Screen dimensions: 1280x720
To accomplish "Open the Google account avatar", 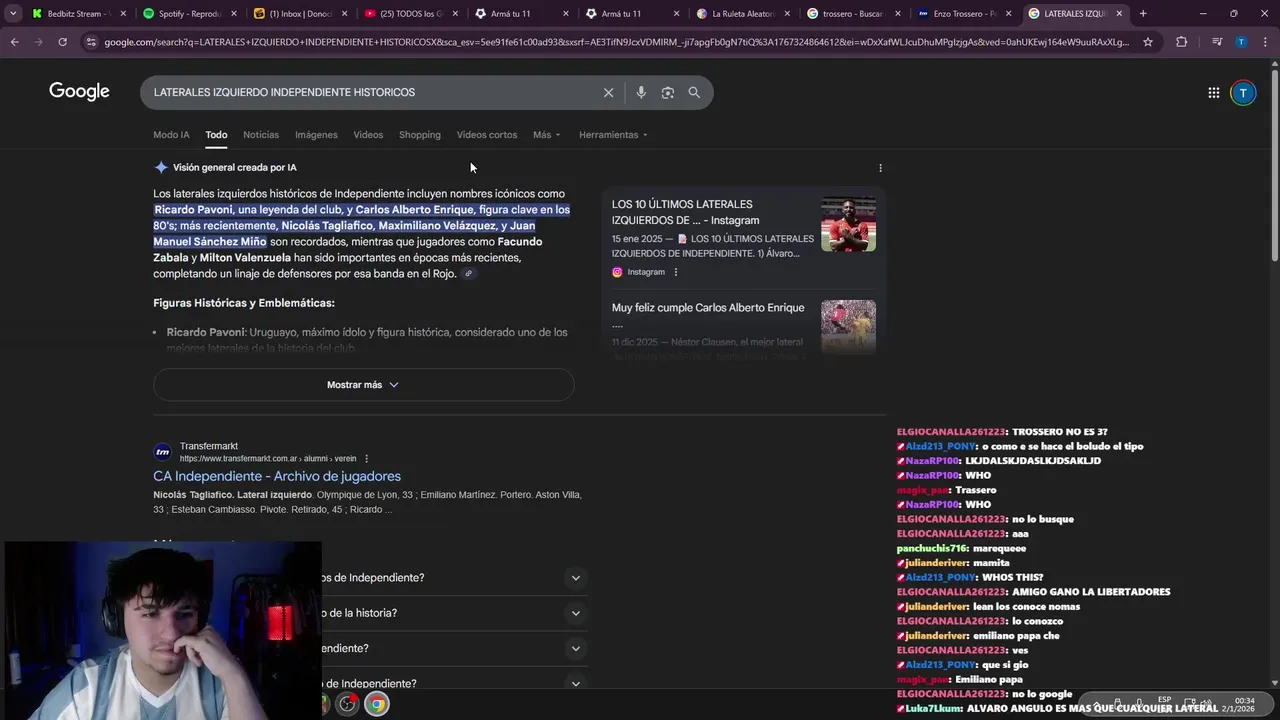I will tap(1243, 93).
